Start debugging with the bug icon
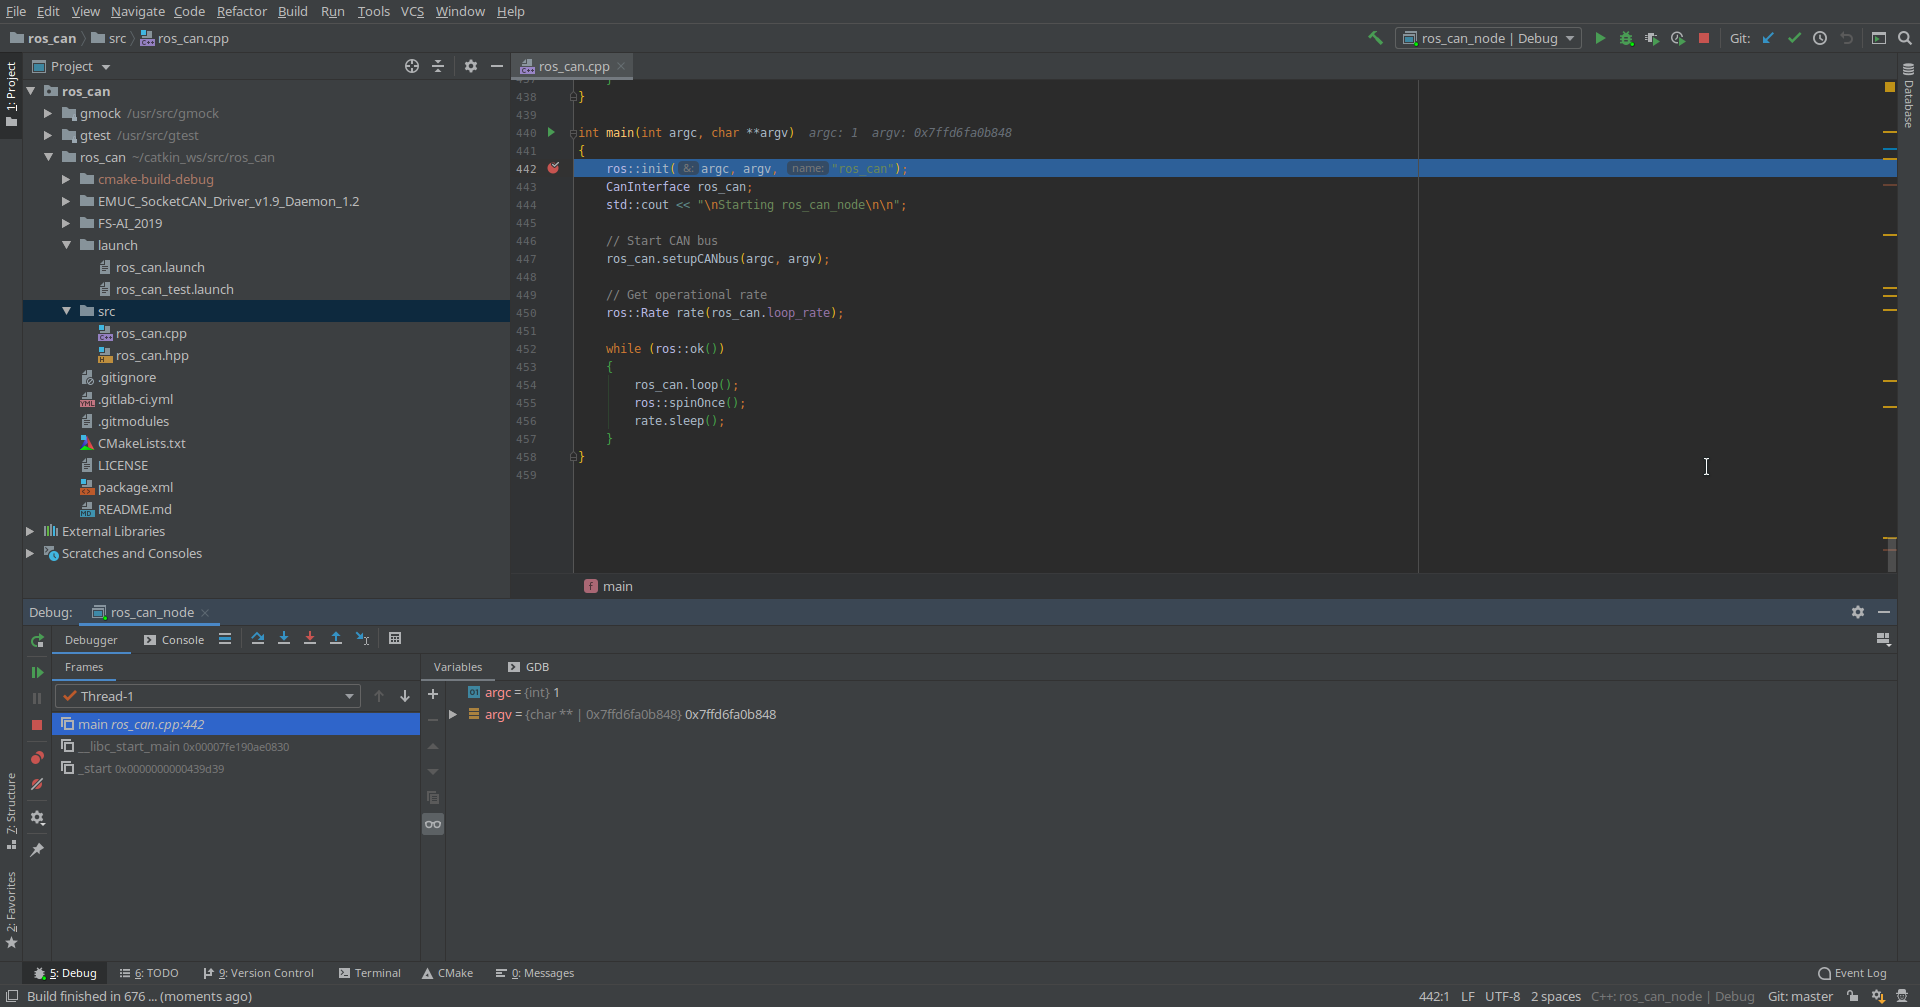The image size is (1920, 1007). tap(1626, 38)
